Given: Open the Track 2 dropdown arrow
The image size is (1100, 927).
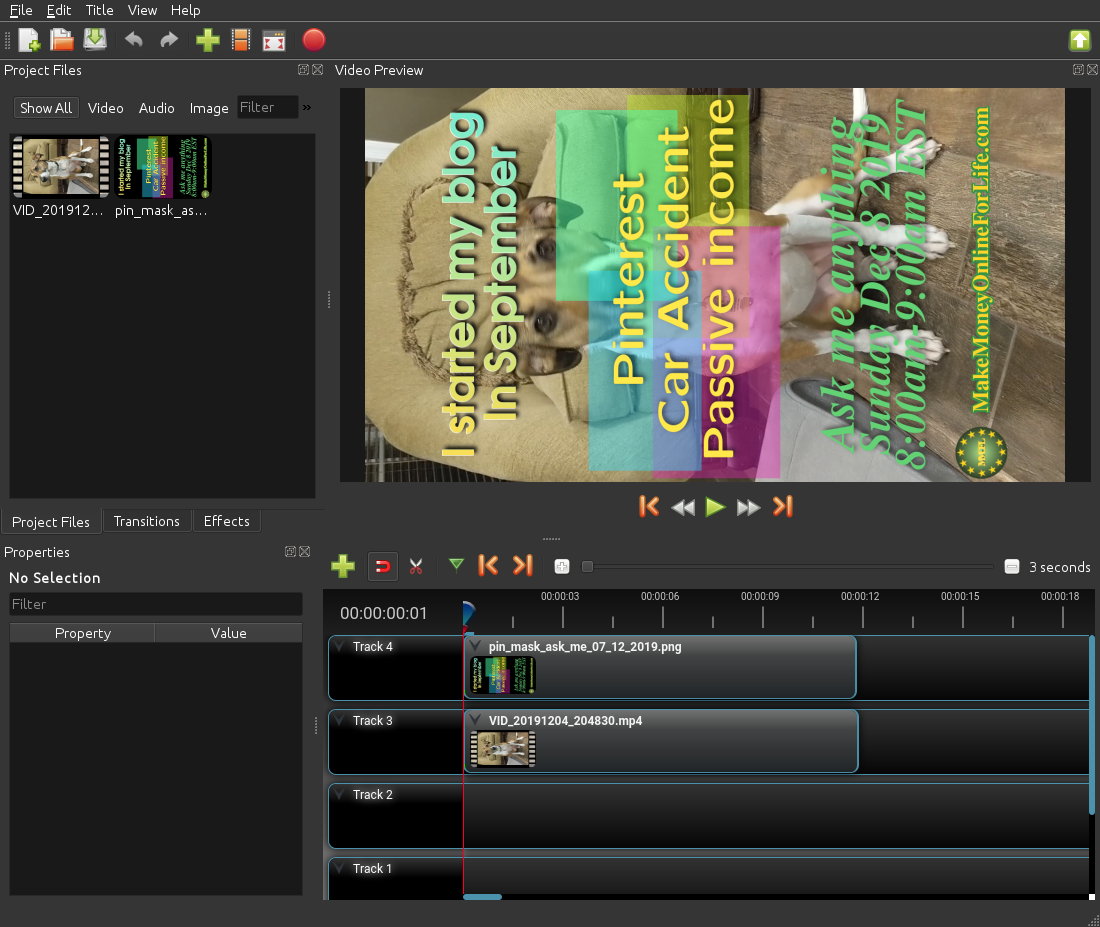Looking at the screenshot, I should [x=340, y=794].
